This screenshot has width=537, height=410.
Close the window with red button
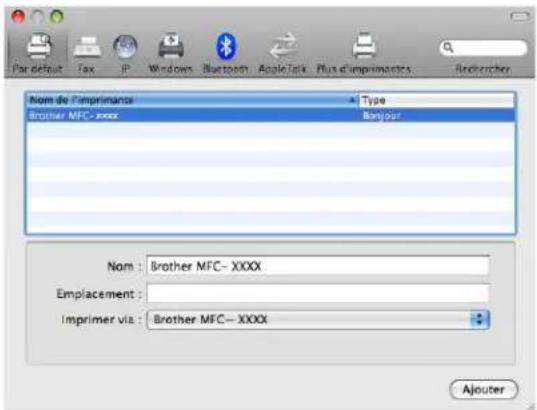[18, 16]
